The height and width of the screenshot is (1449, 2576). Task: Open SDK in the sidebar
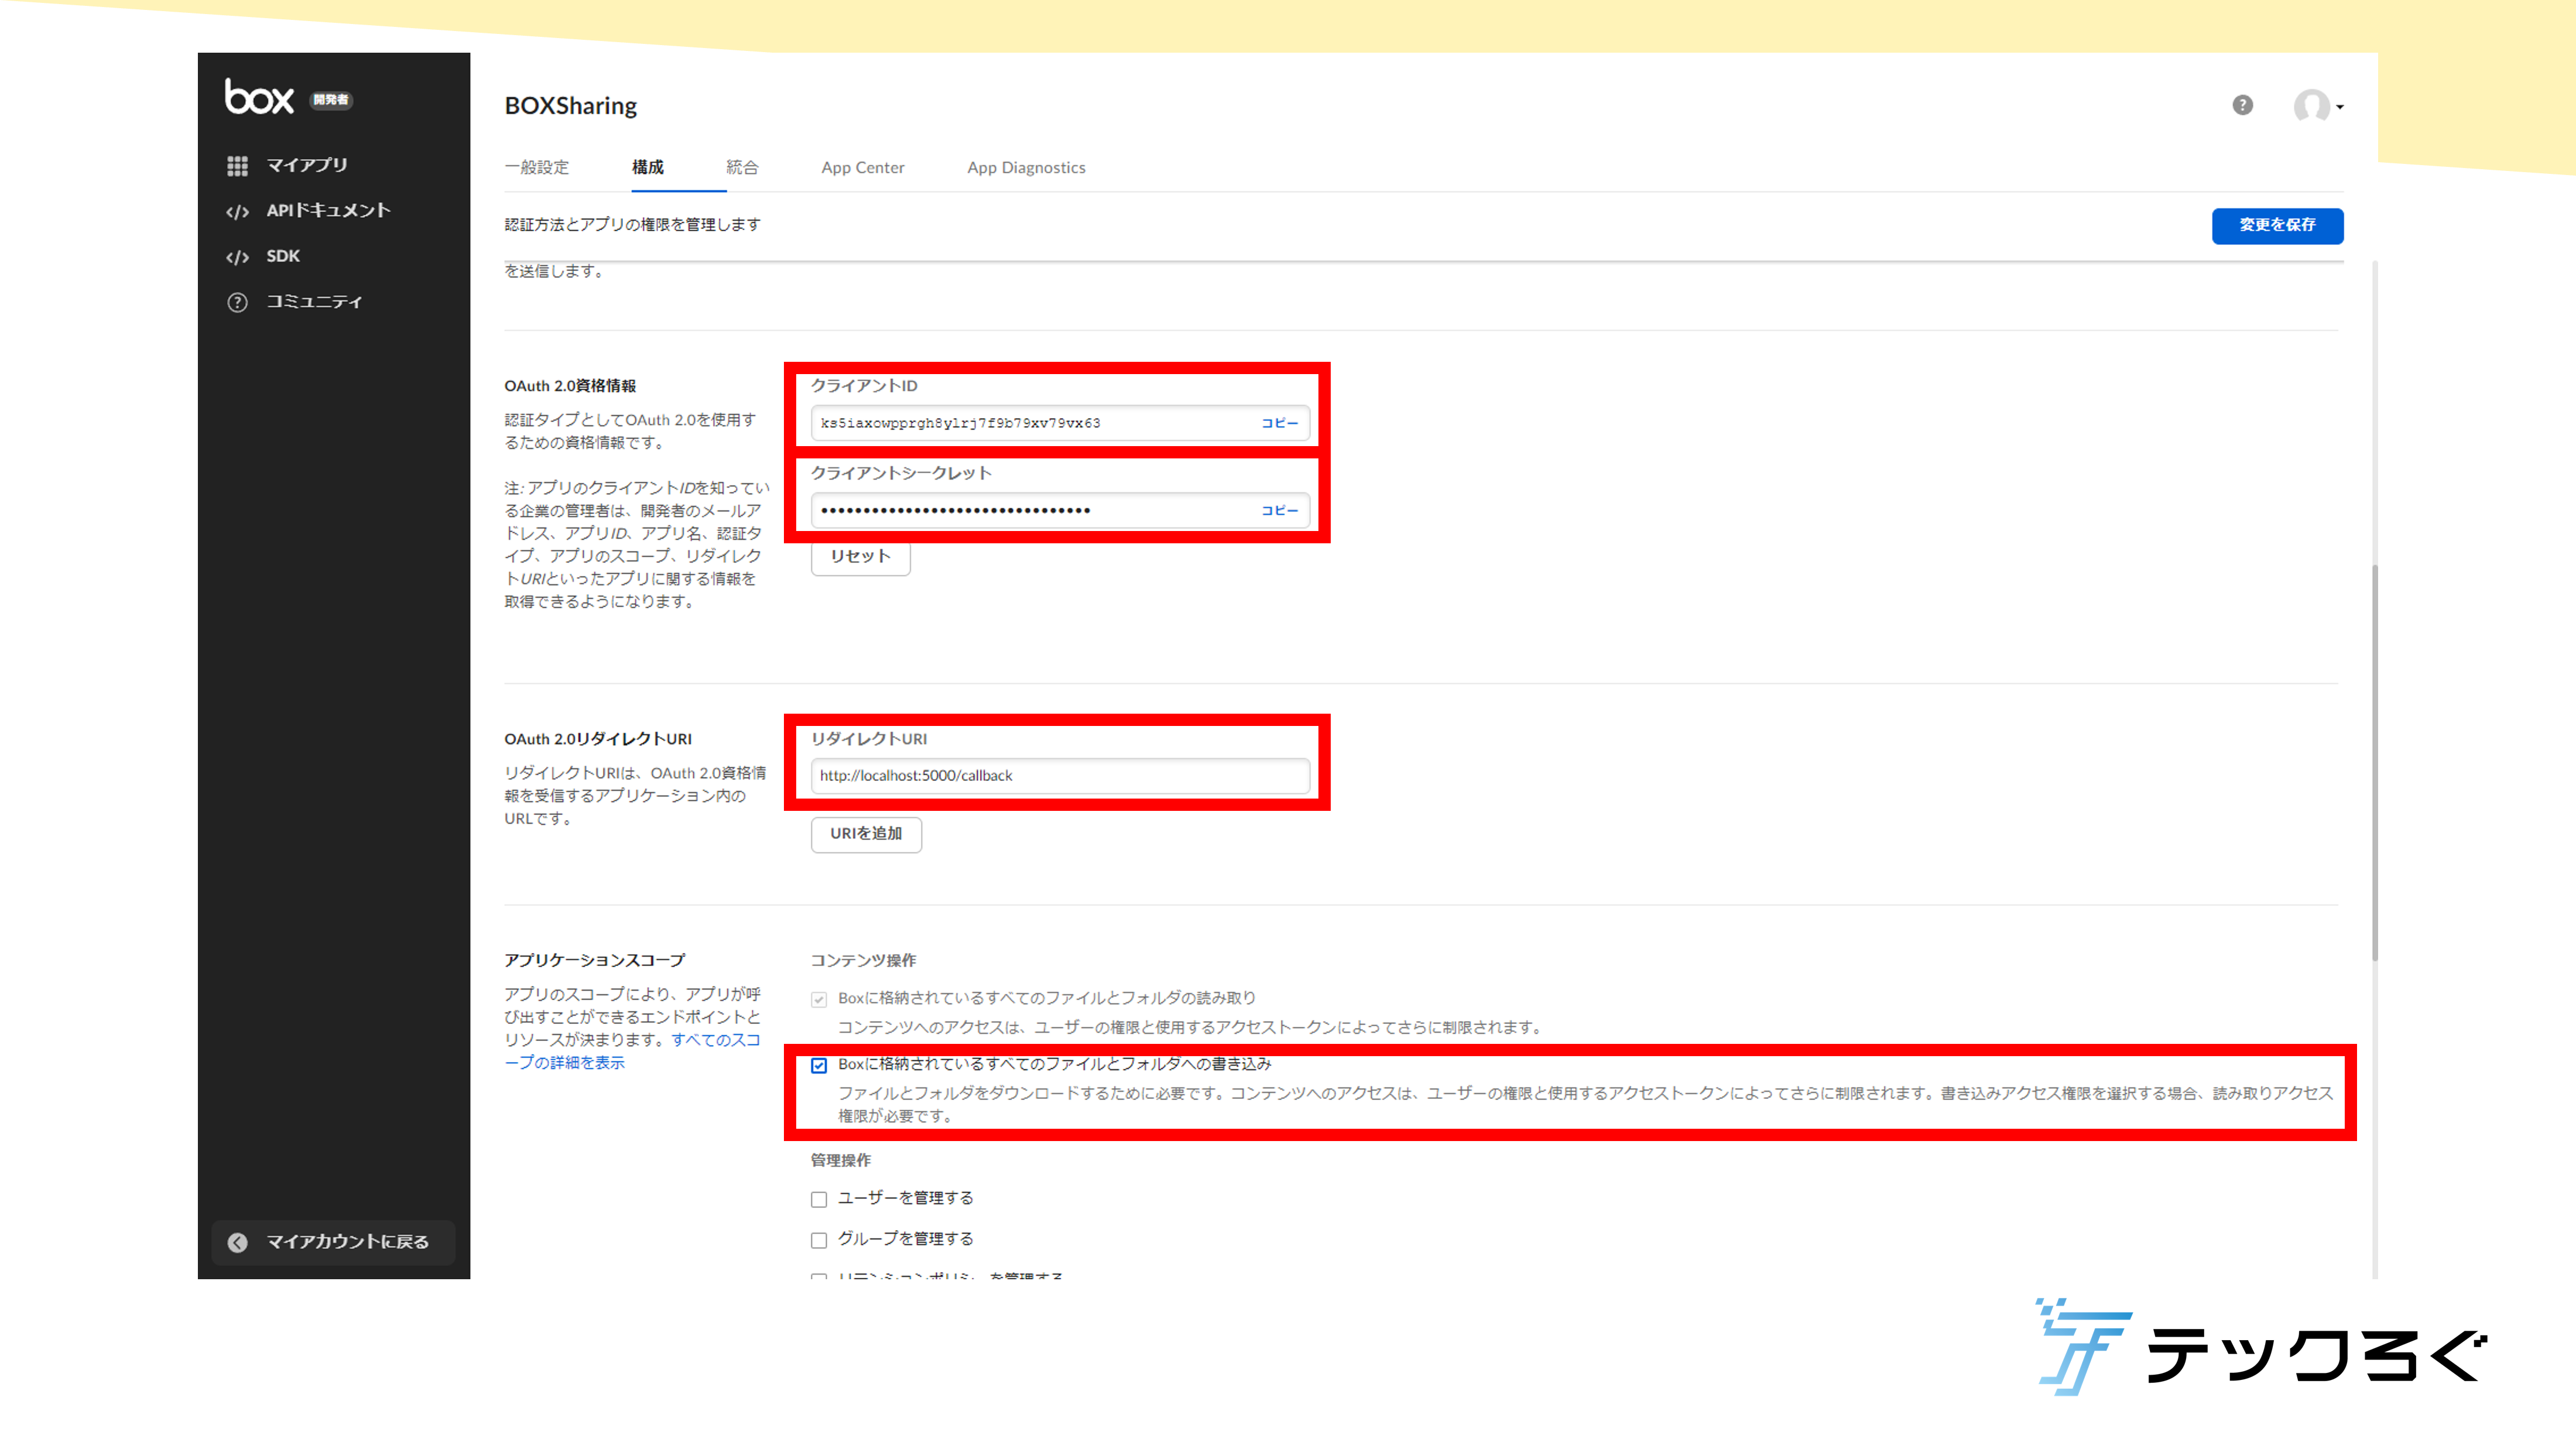tap(283, 257)
